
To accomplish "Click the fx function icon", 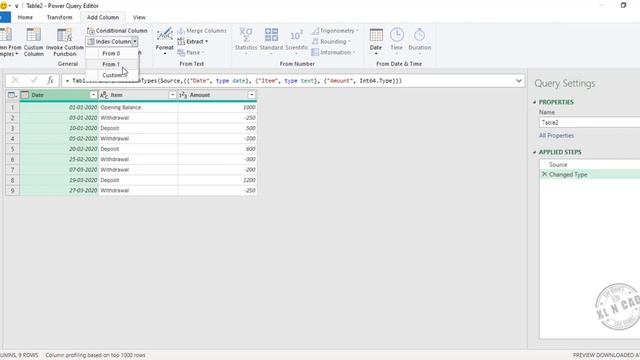I will point(50,80).
